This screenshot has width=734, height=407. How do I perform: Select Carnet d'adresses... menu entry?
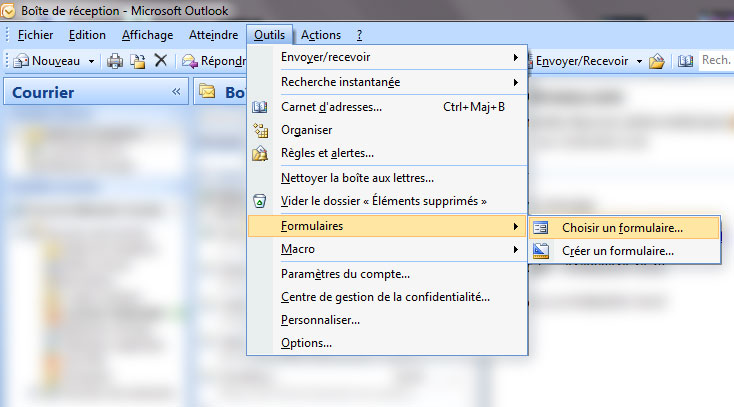(387, 107)
